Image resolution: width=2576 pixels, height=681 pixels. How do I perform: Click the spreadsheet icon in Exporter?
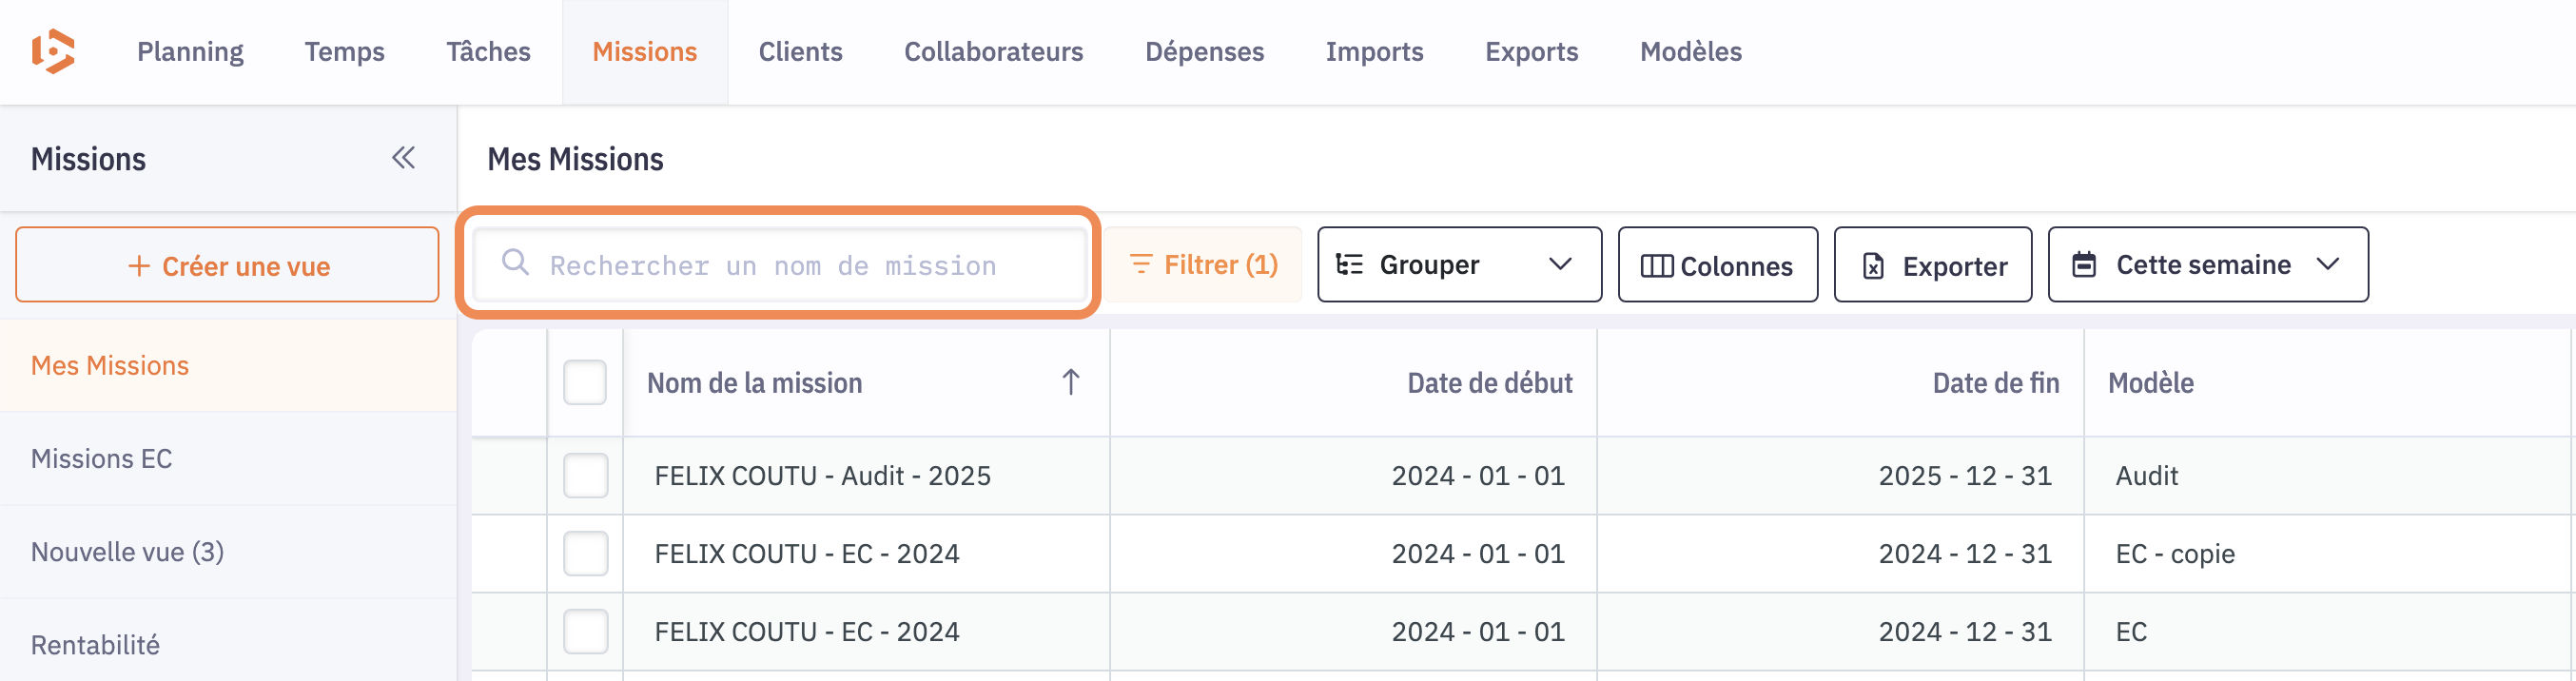(1873, 266)
